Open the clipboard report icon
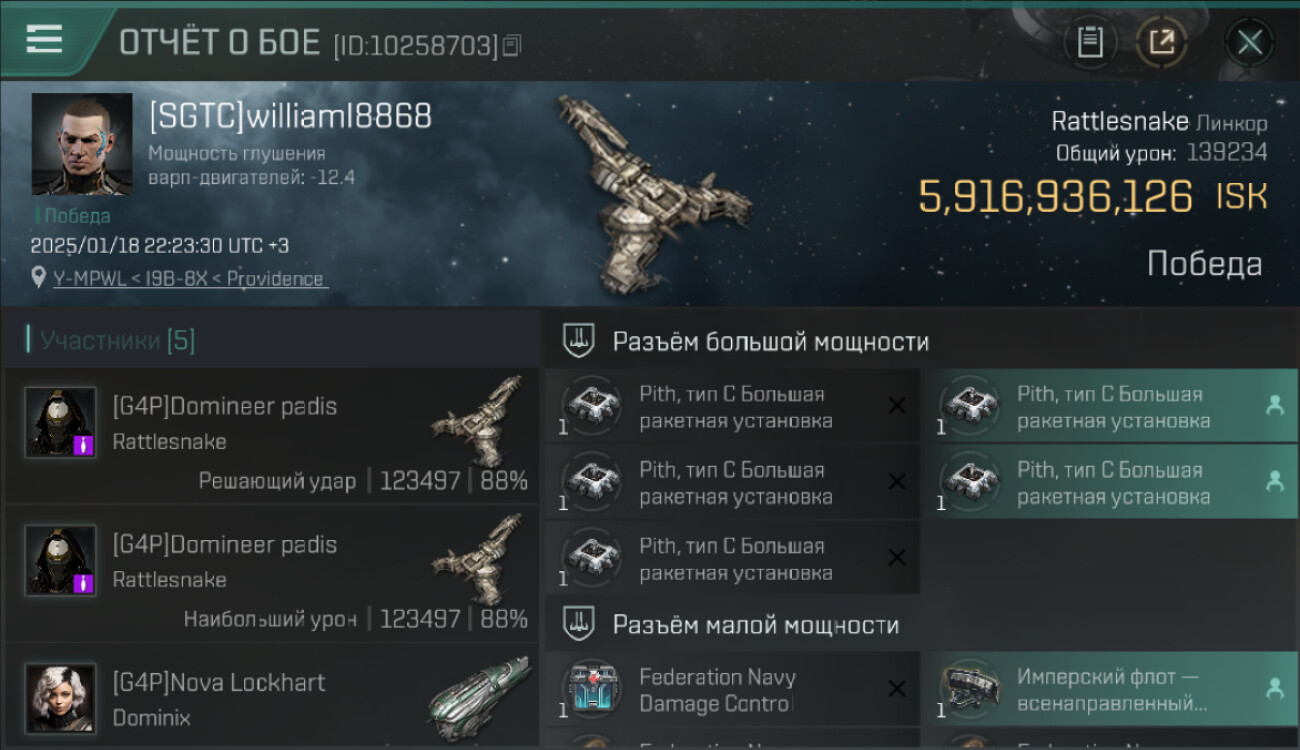This screenshot has width=1300, height=750. 1090,43
